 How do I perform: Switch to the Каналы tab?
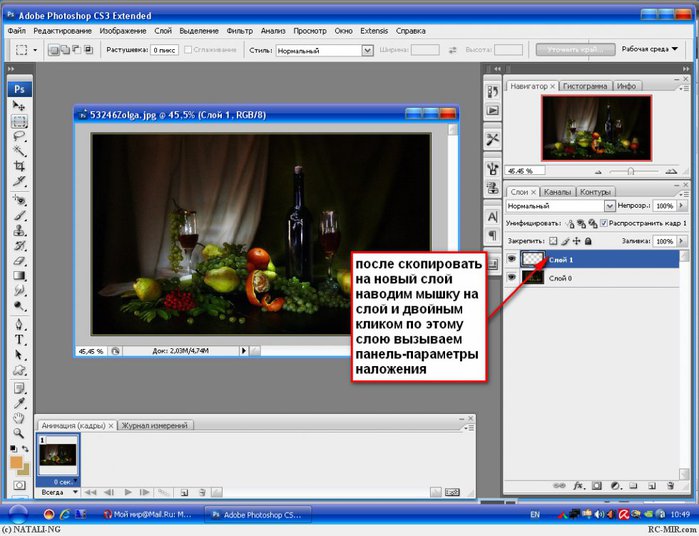(557, 192)
